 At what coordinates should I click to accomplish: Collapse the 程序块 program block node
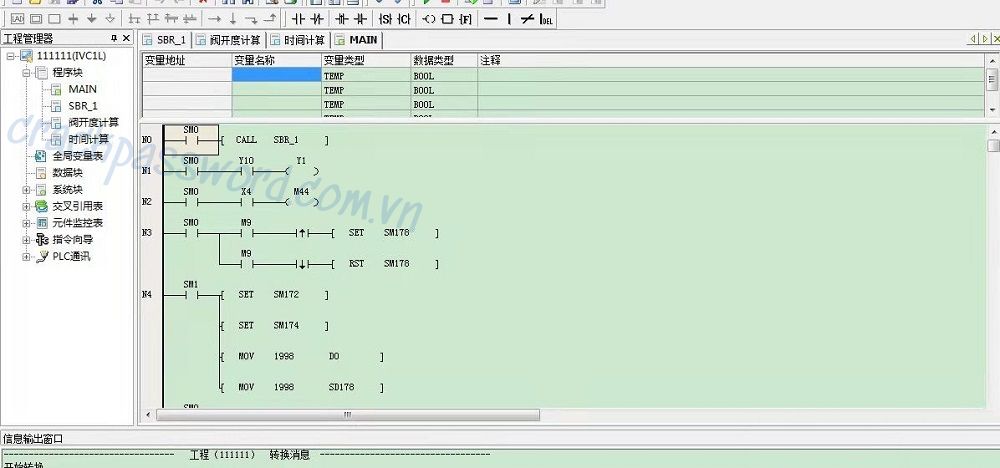(27, 73)
